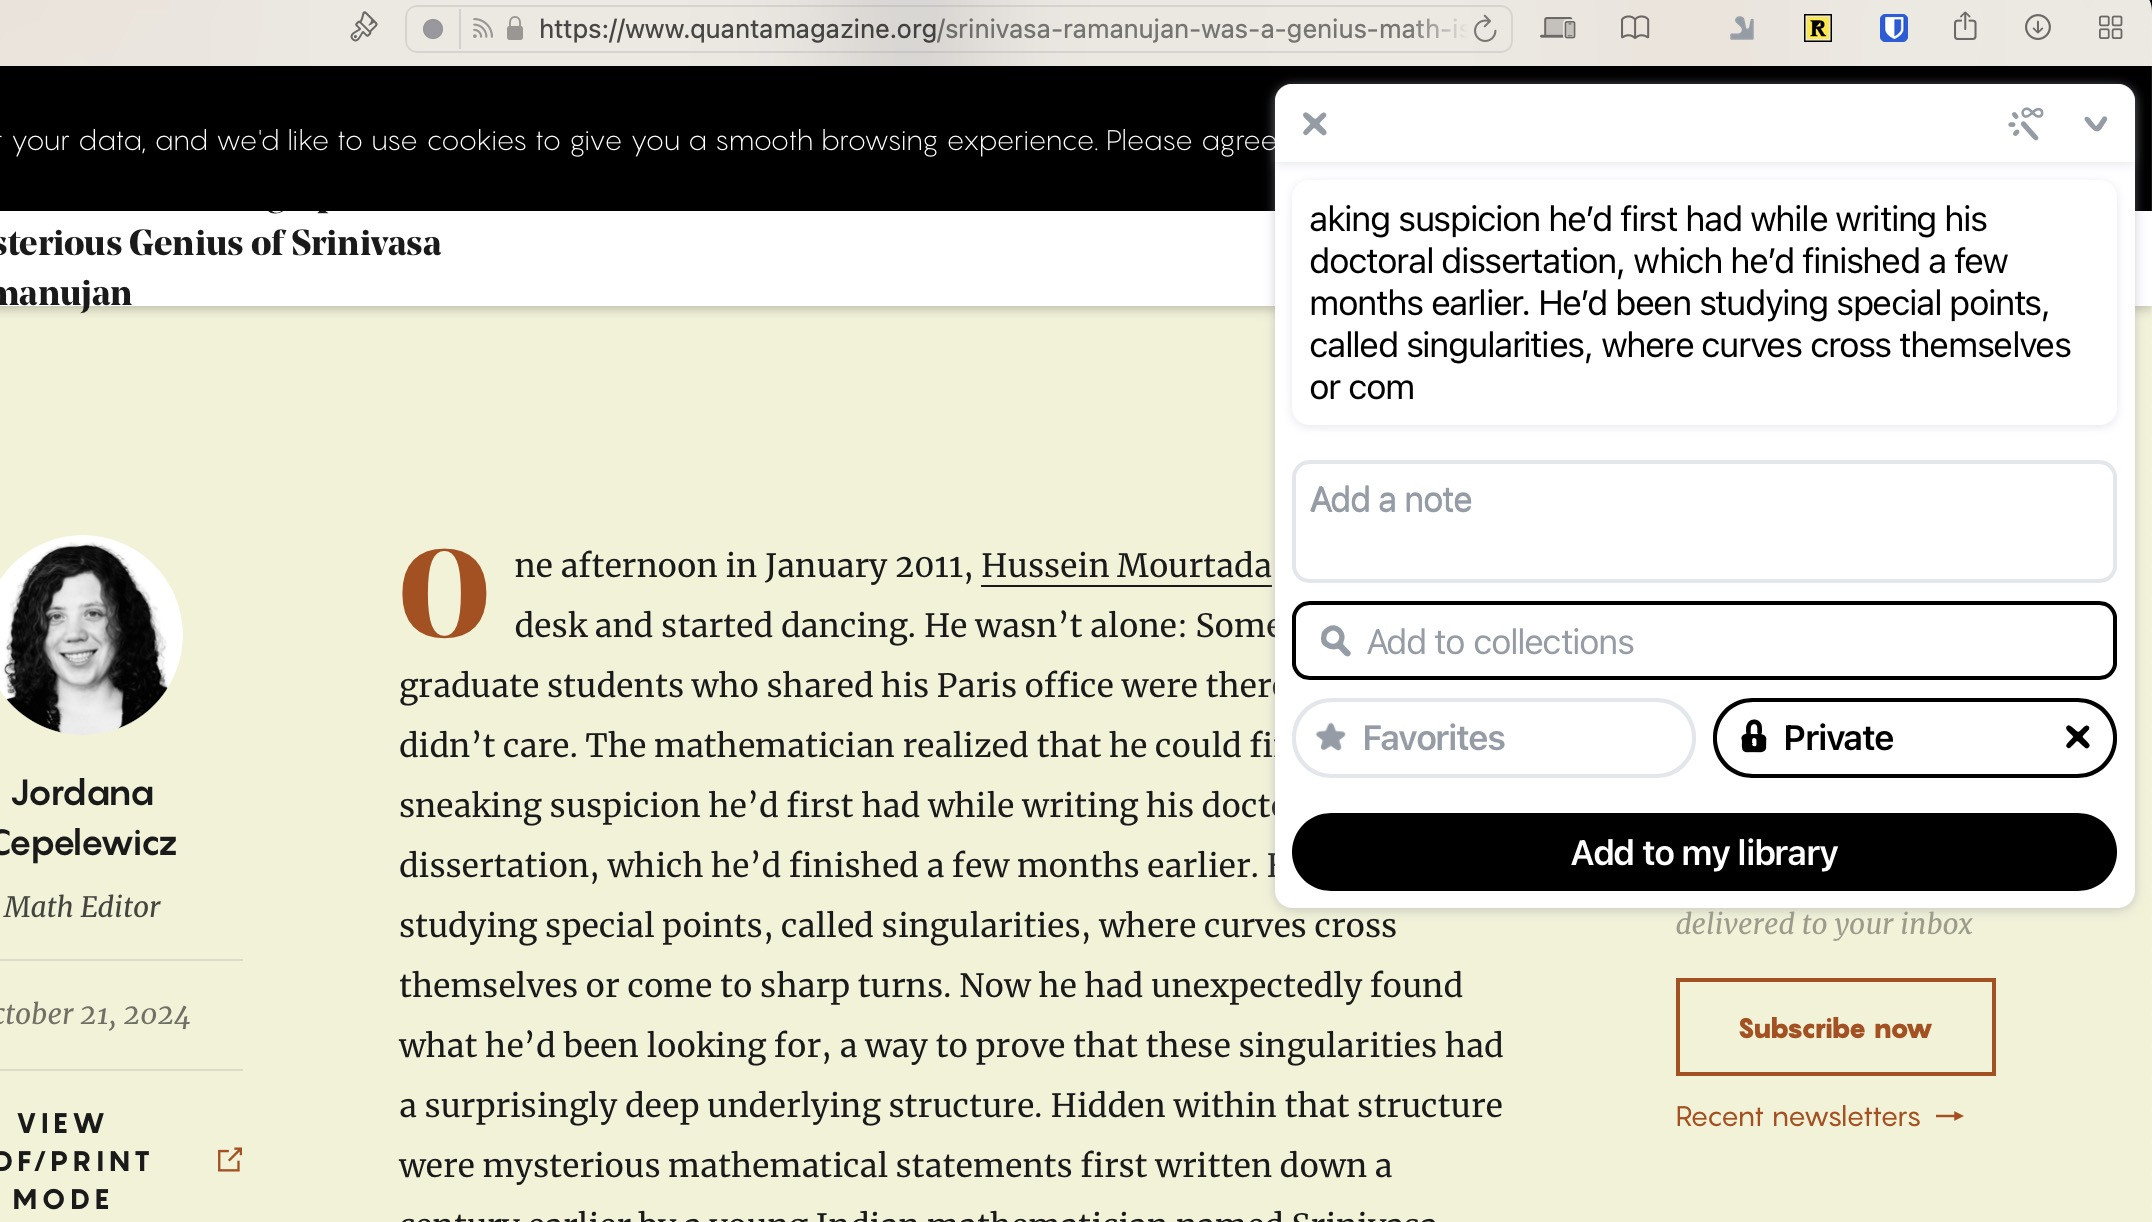Click the pin icon left of address bar
2152x1222 pixels.
(364, 28)
